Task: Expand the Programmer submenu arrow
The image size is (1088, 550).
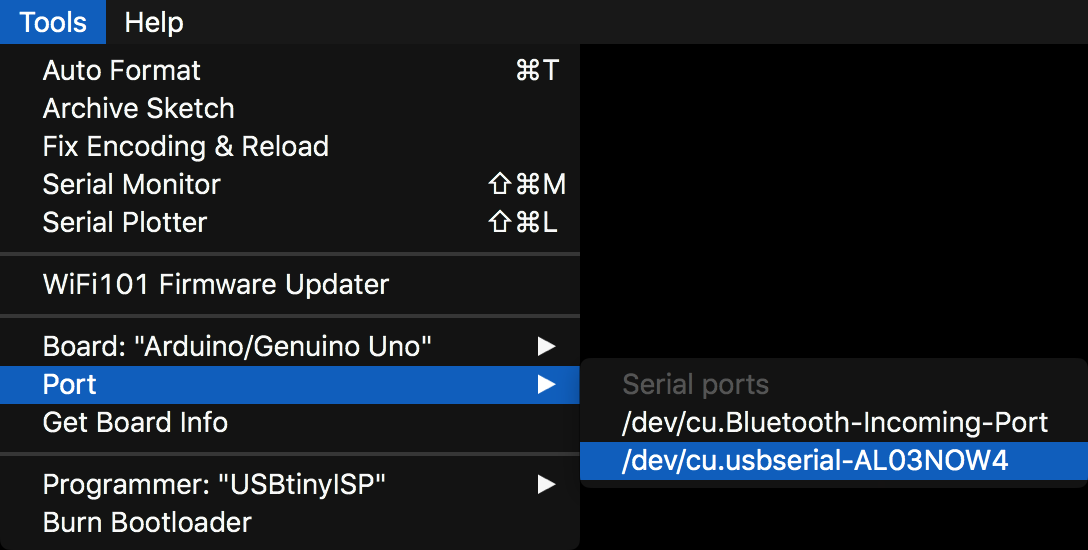Action: point(545,485)
